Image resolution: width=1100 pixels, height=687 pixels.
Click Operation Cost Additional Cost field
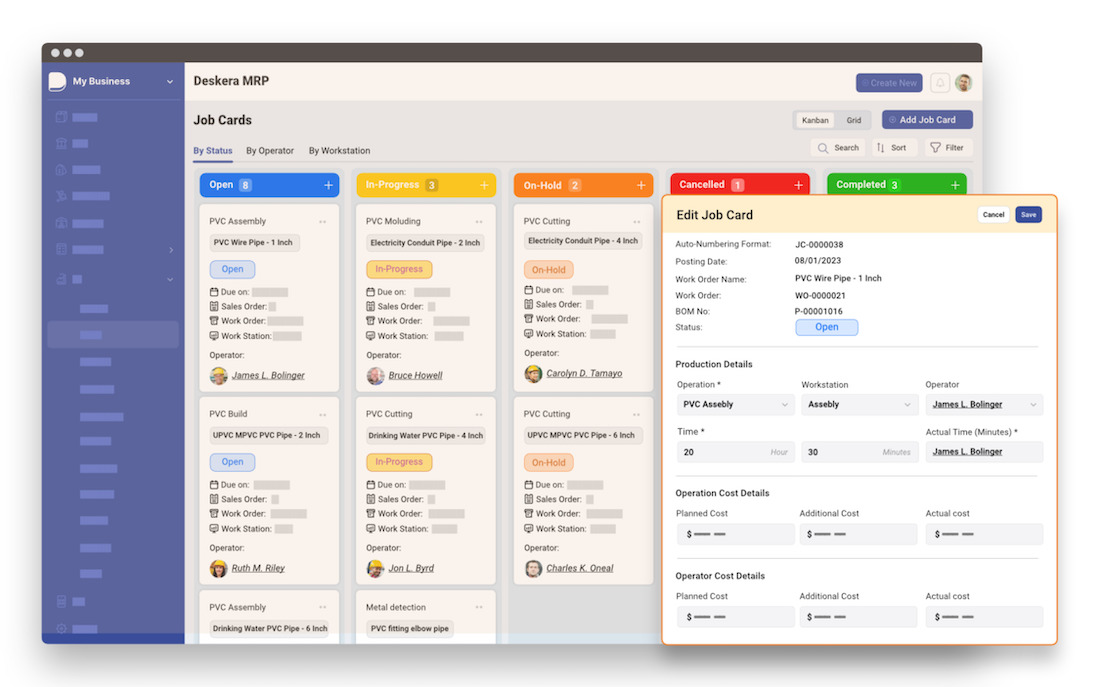coord(859,535)
